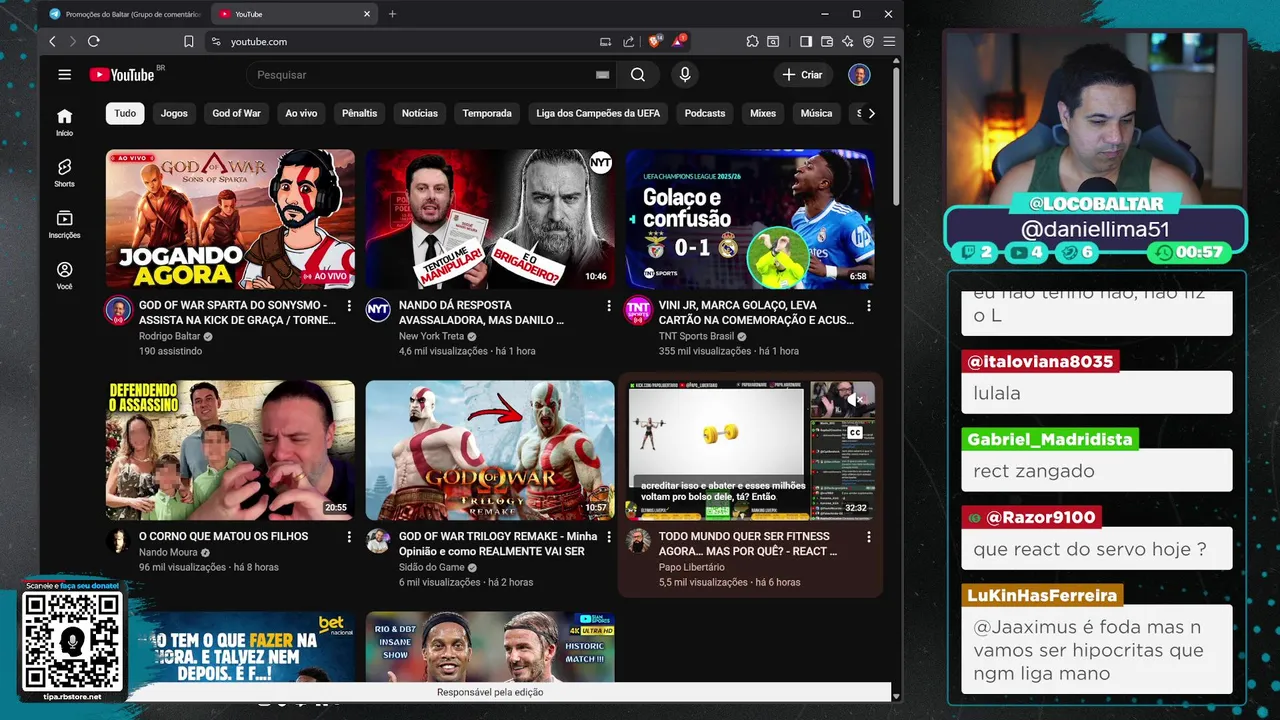This screenshot has width=1280, height=720.
Task: Select the Música filter chip
Action: tap(816, 114)
